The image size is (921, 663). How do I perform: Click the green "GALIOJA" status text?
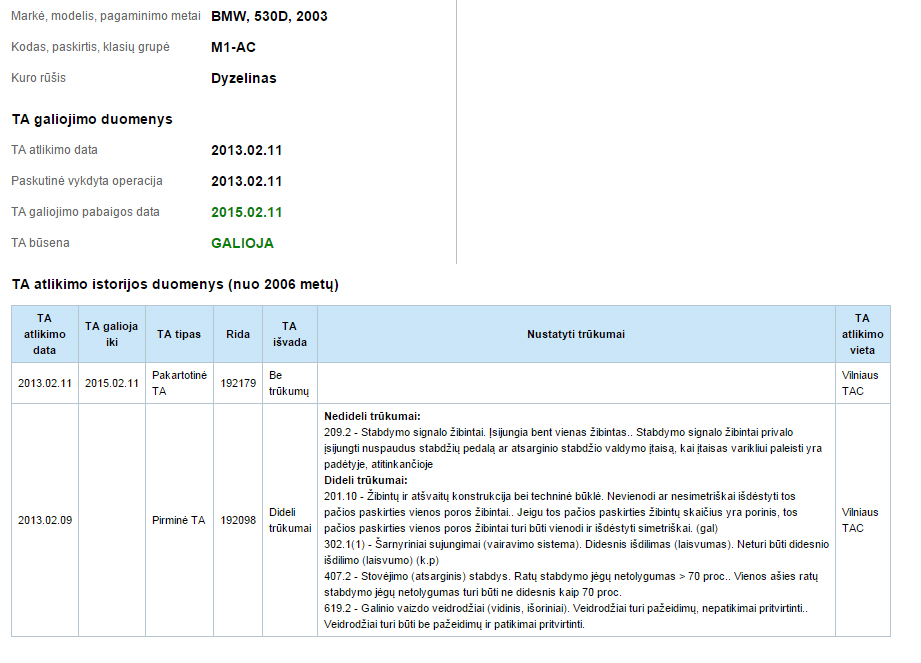(242, 243)
